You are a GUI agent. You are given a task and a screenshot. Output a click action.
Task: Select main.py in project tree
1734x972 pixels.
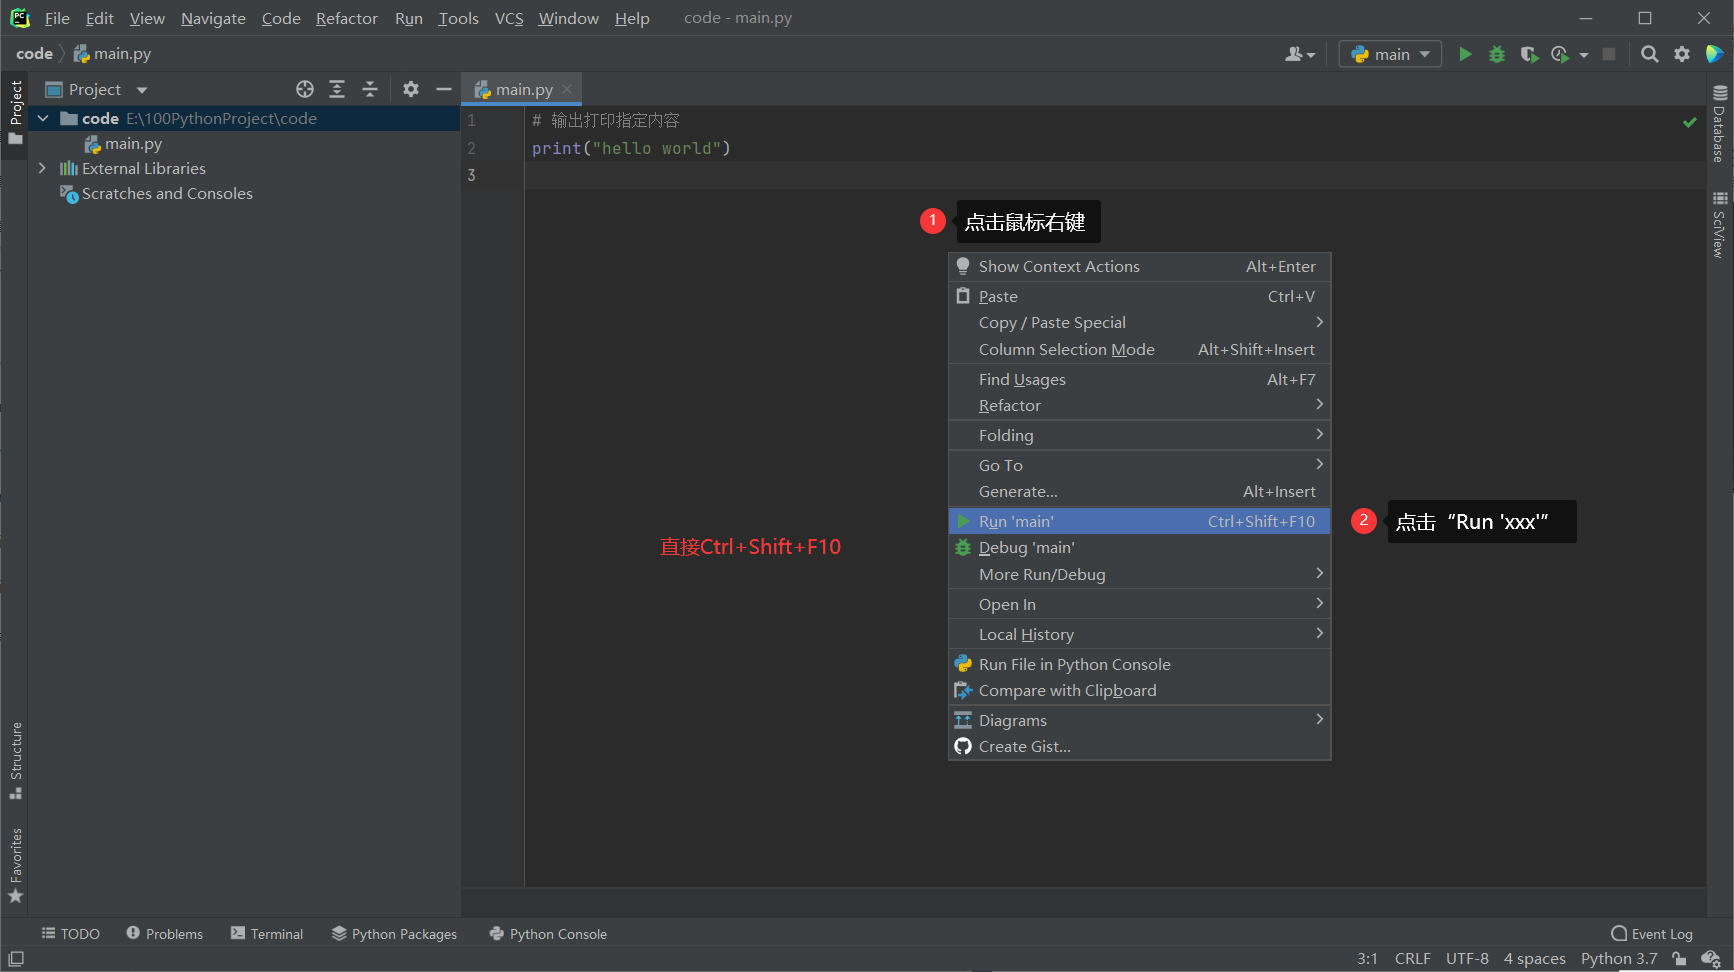123,143
